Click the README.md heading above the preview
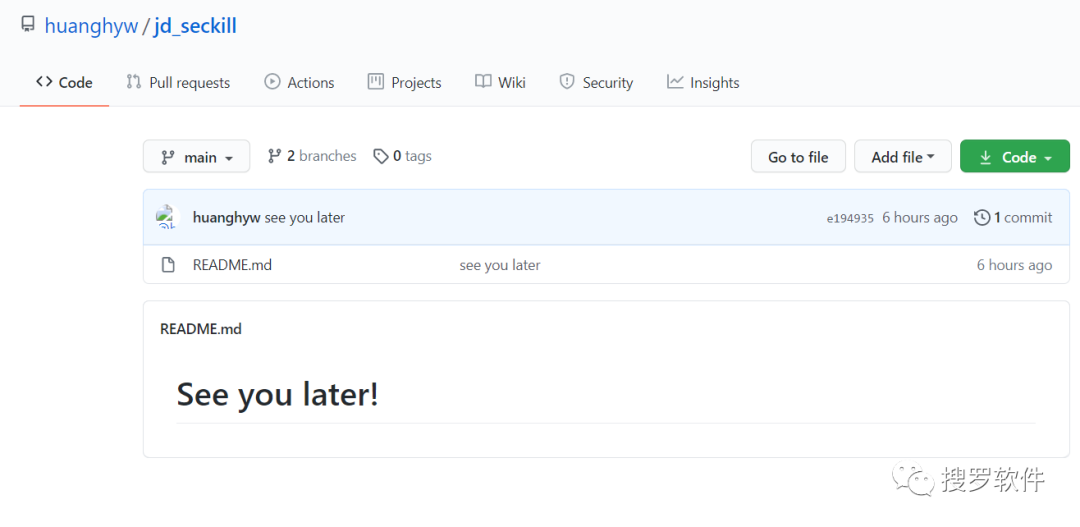Viewport: 1080px width, 527px height. 200,329
